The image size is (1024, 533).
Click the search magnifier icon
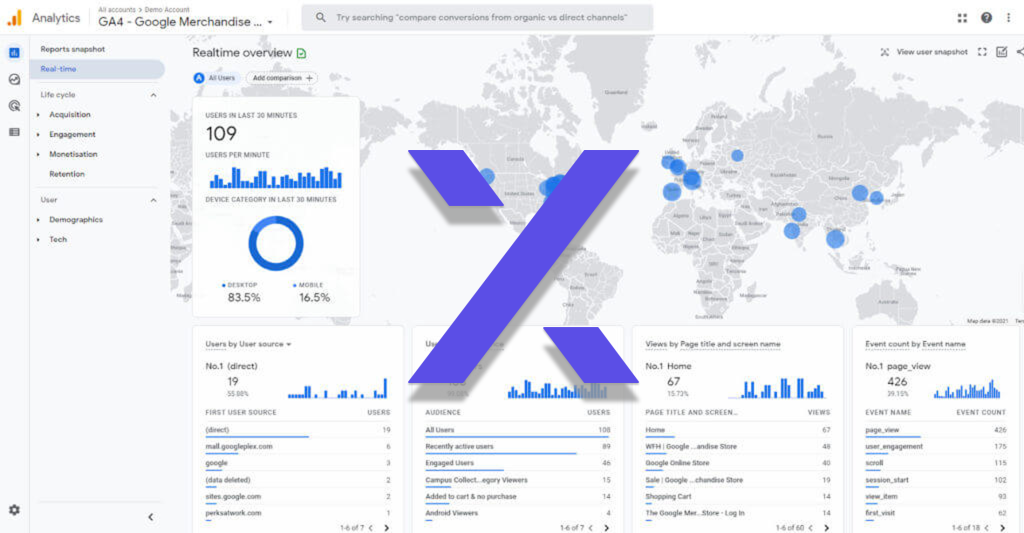320,18
